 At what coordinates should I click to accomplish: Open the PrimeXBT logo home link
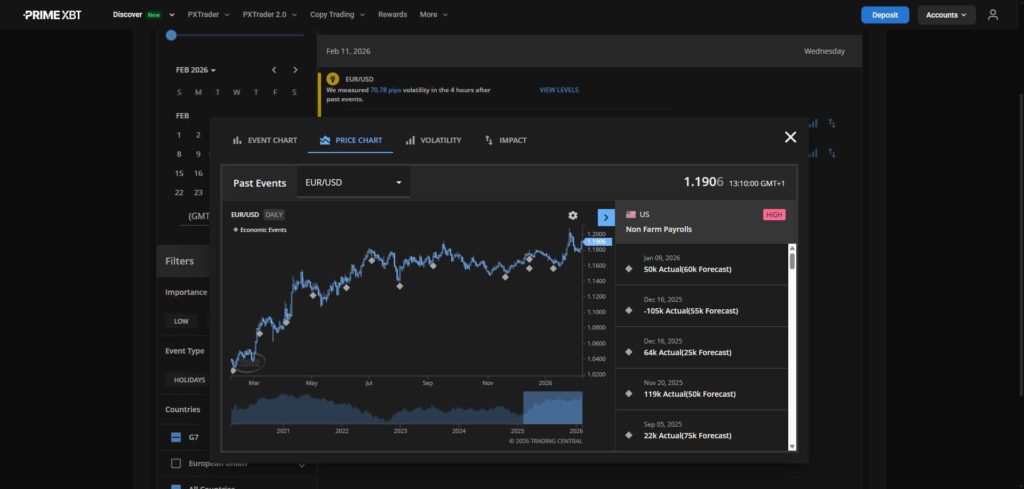tap(52, 14)
